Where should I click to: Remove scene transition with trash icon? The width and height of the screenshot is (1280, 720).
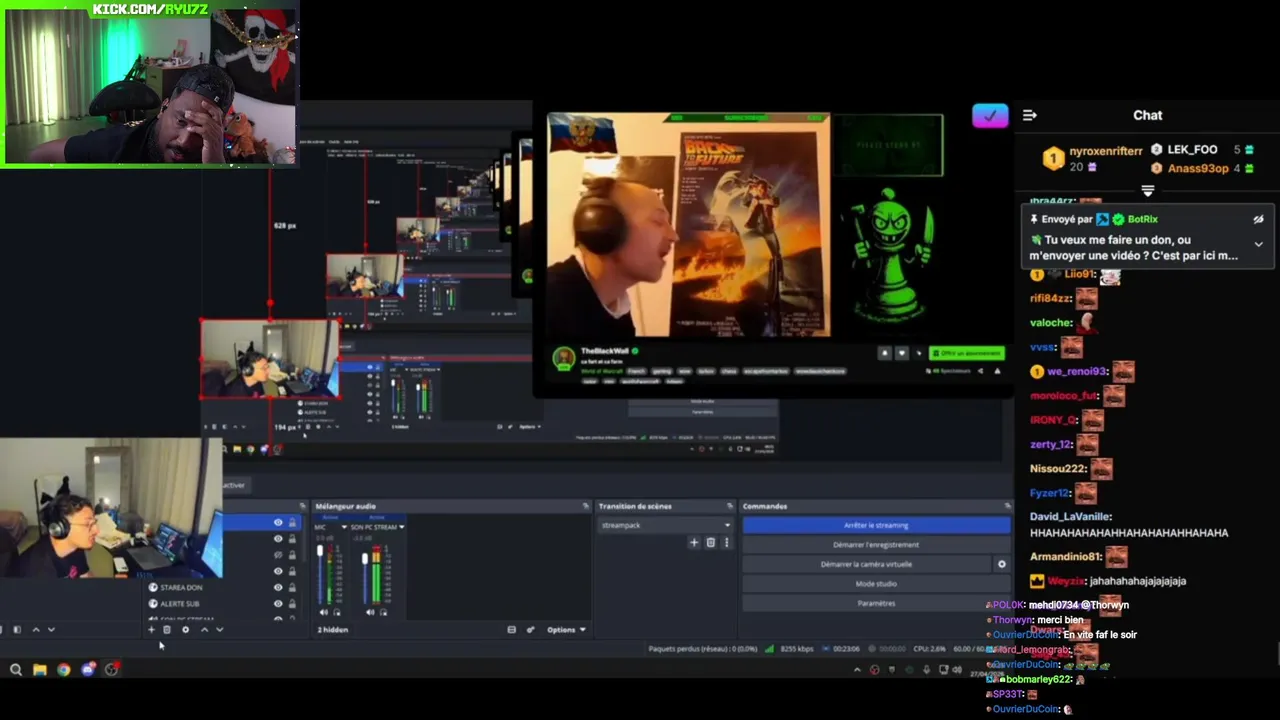coord(710,543)
